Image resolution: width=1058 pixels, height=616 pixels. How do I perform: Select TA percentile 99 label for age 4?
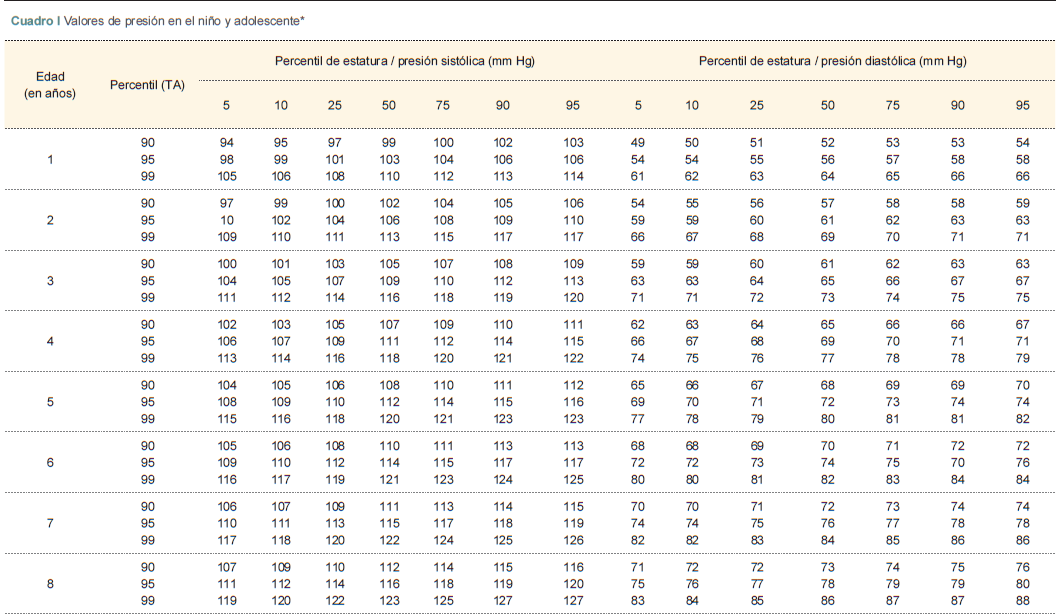[x=148, y=358]
